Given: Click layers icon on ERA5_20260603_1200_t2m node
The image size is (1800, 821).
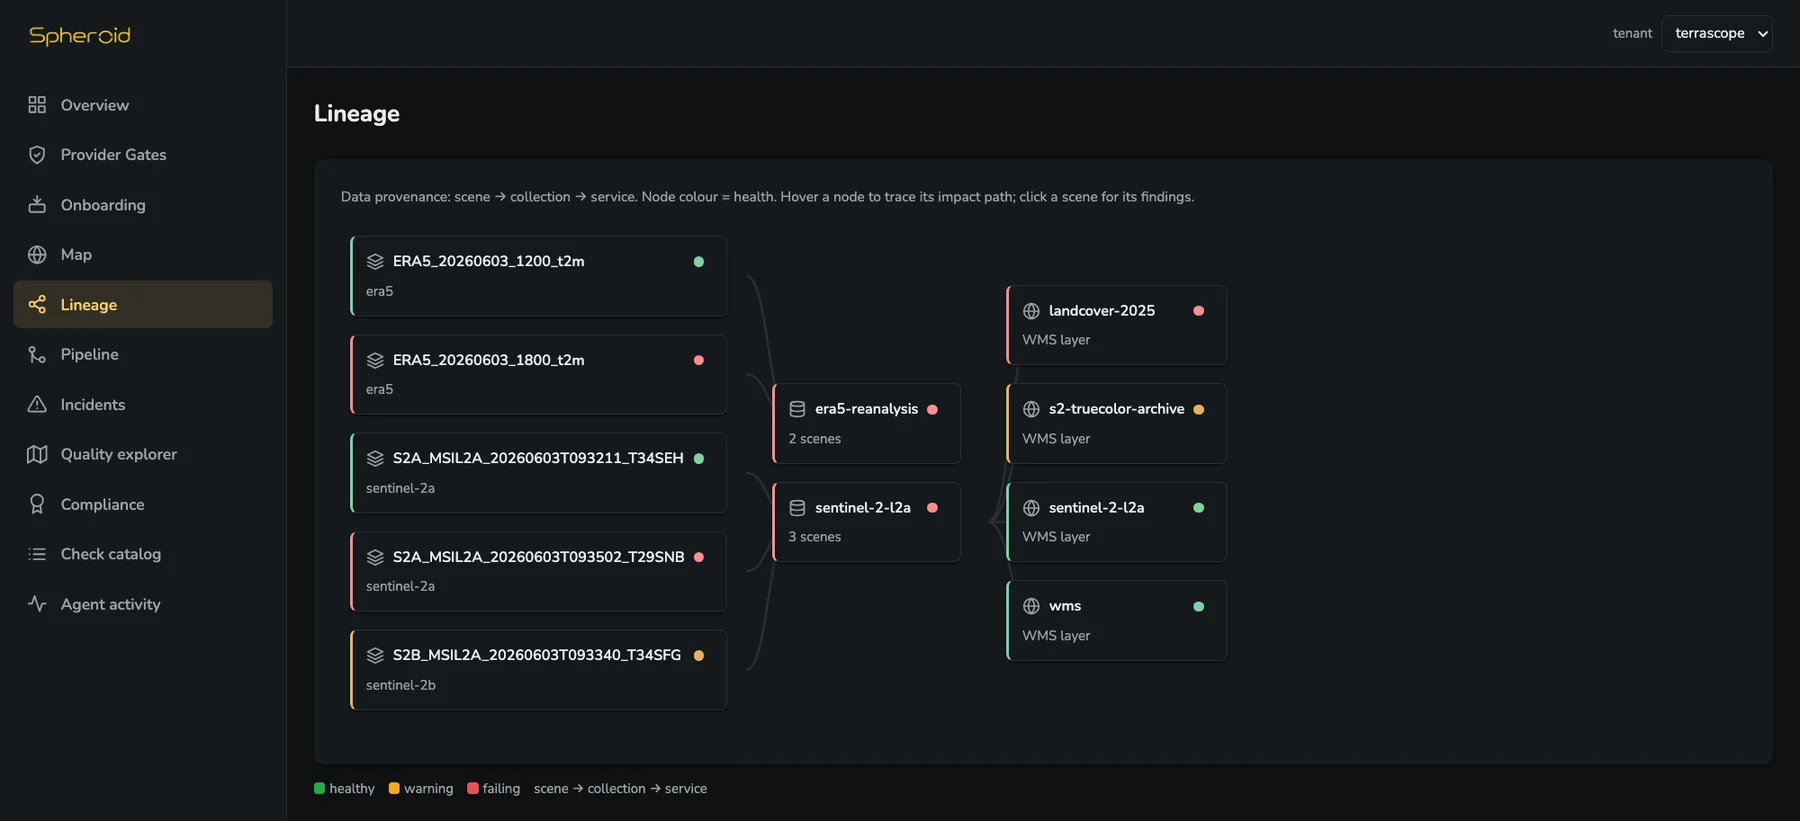Looking at the screenshot, I should click(x=375, y=261).
